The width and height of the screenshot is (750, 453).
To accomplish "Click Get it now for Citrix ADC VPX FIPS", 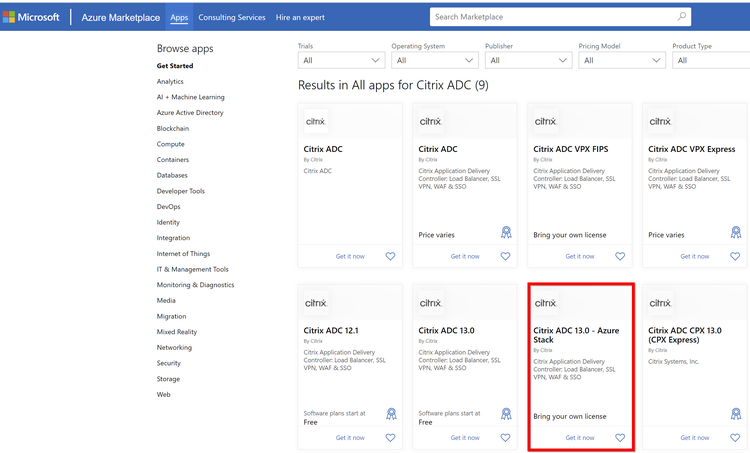I will [580, 256].
